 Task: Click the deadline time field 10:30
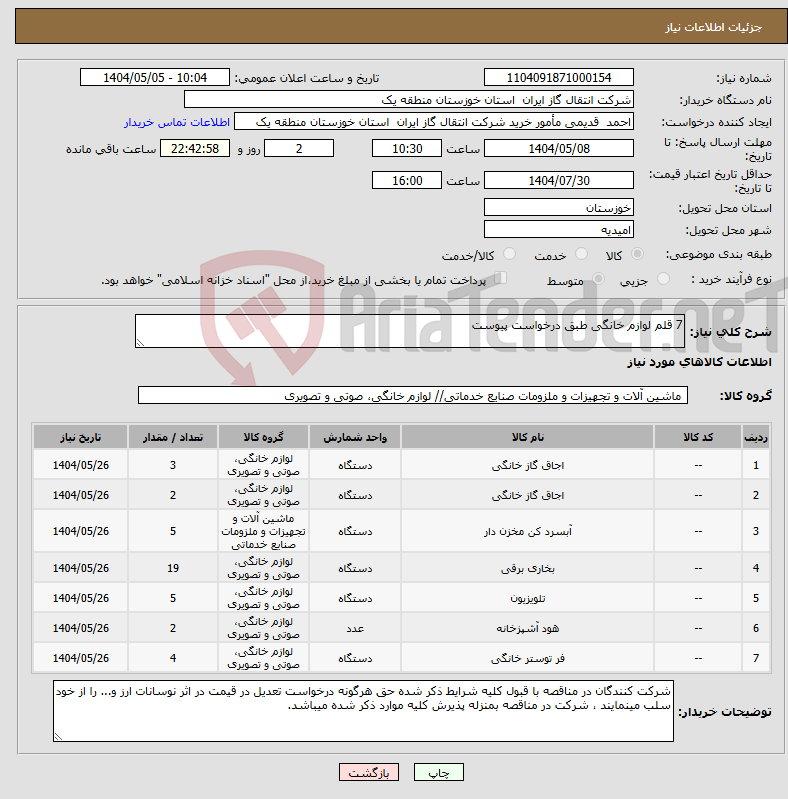click(x=407, y=148)
